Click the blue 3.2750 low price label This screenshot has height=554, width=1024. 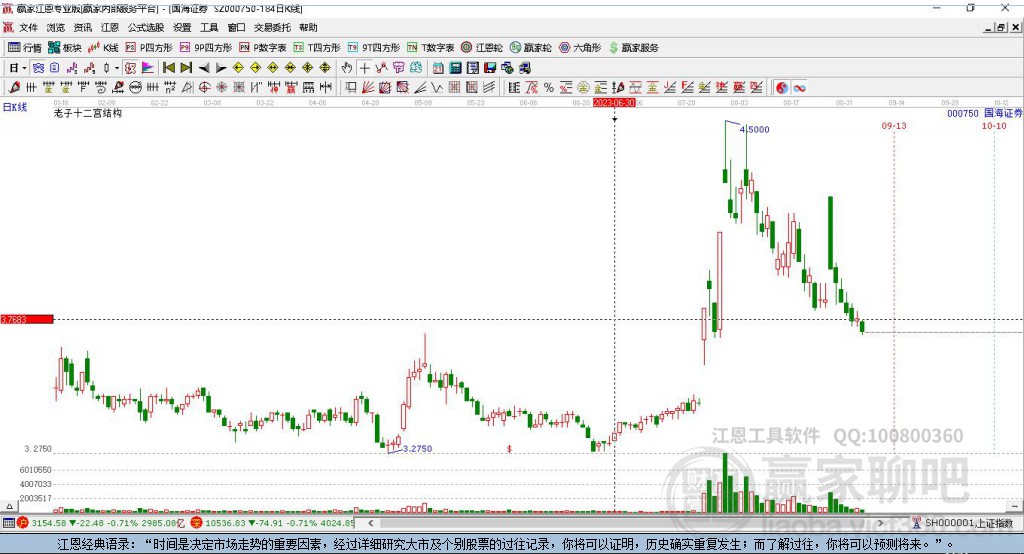point(417,449)
